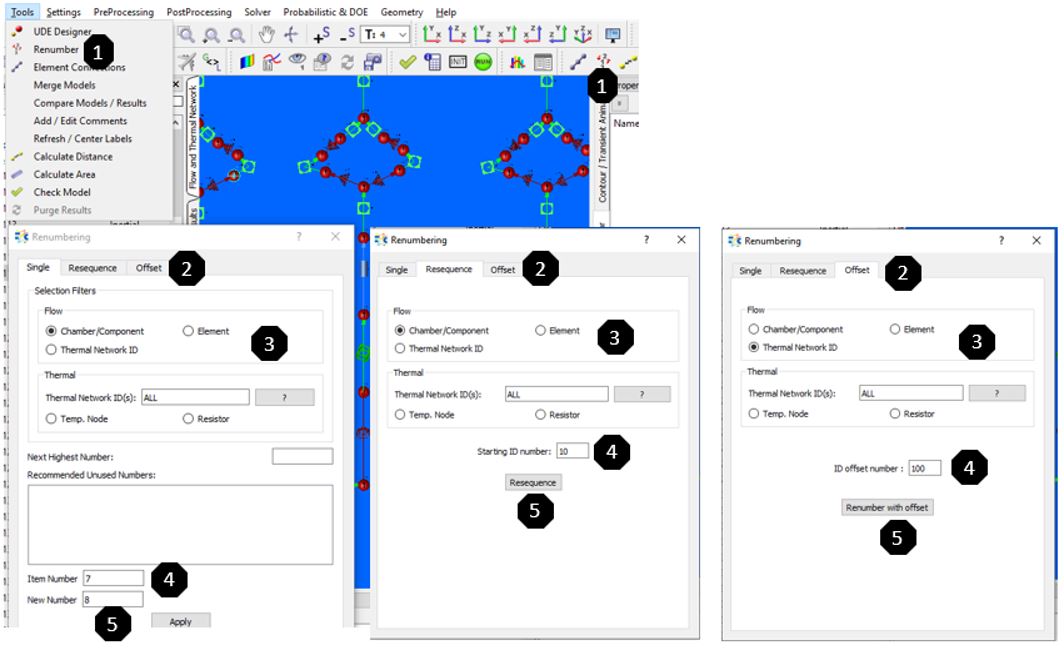Select Temp. Node radio in the Resequence dialog
The image size is (1064, 650).
pos(401,414)
